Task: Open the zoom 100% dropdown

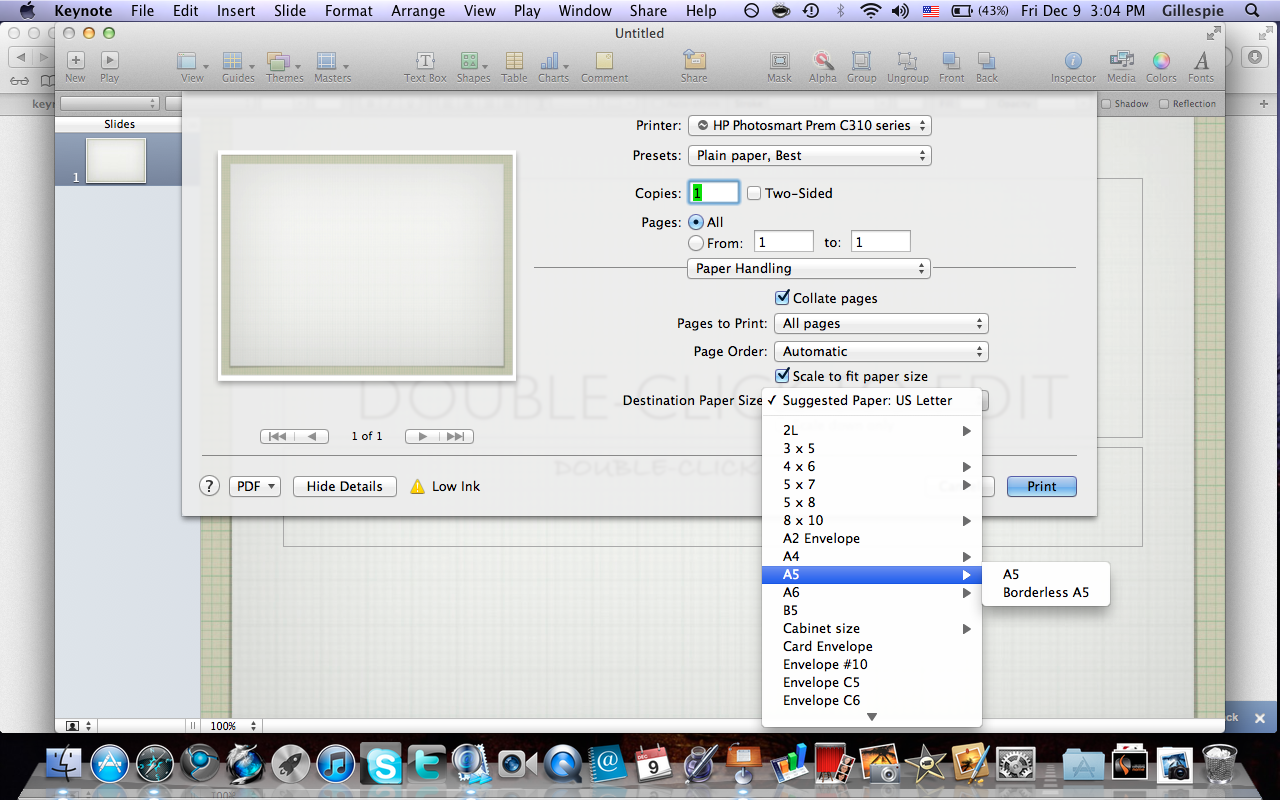Action: click(234, 726)
